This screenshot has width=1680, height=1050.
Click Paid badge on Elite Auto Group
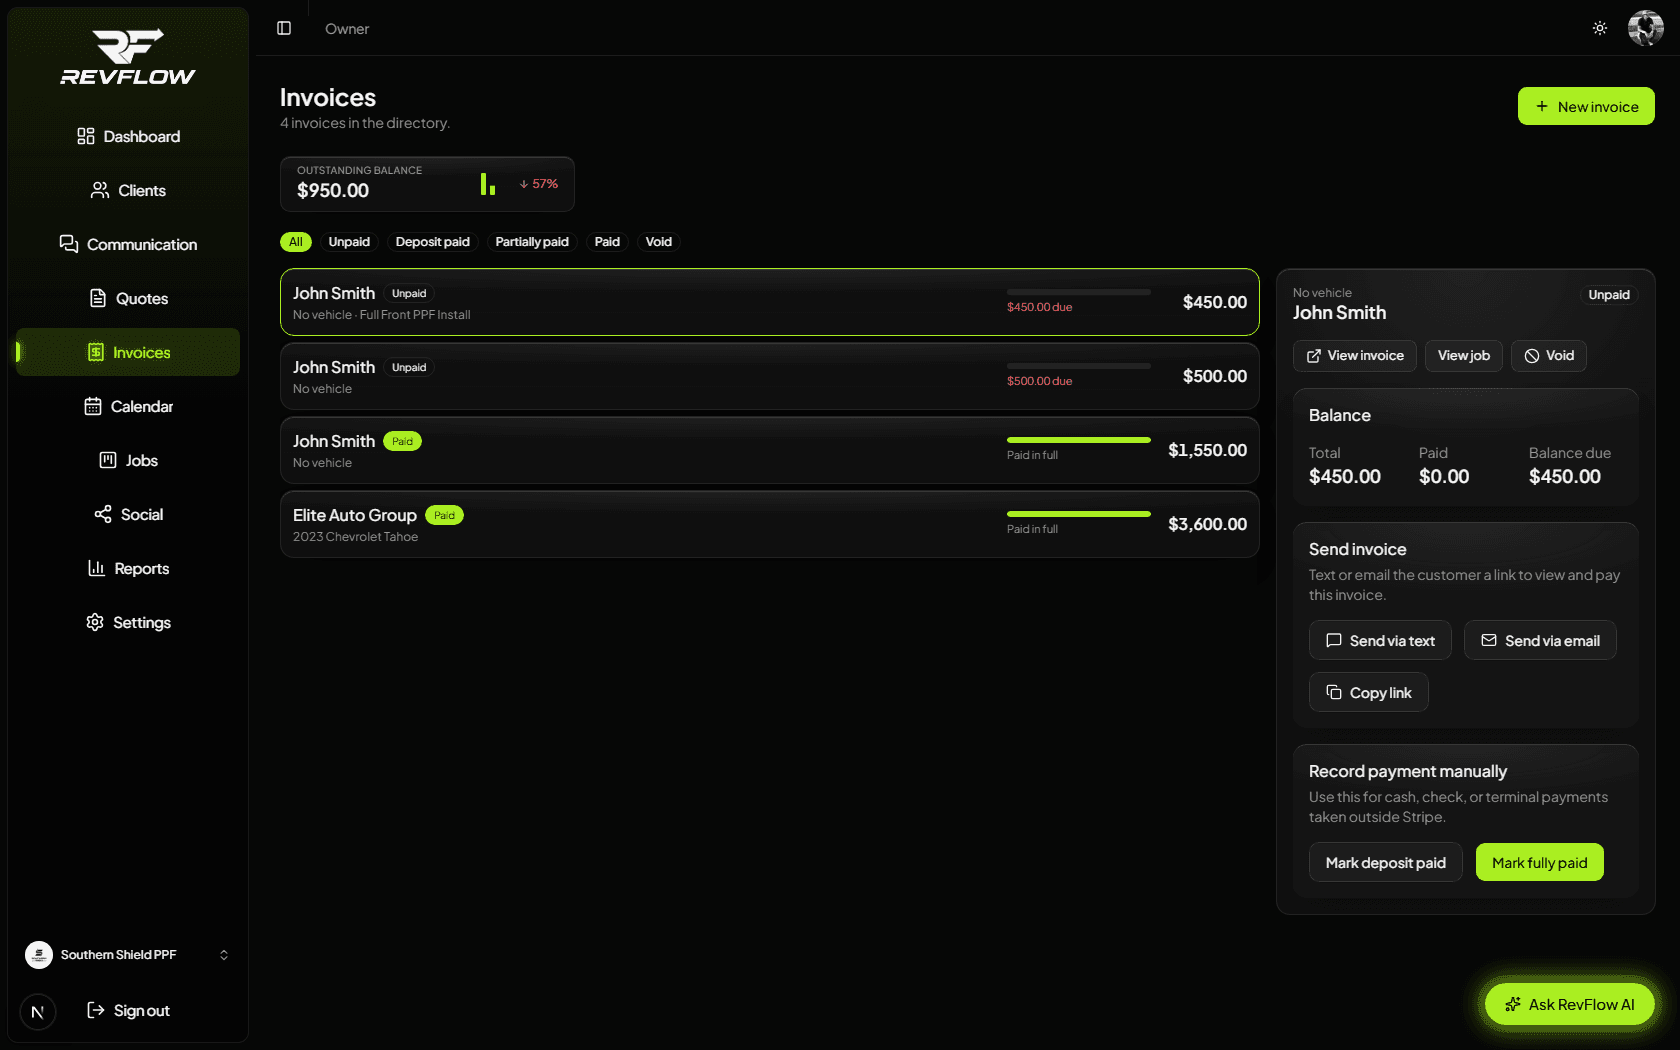(444, 515)
